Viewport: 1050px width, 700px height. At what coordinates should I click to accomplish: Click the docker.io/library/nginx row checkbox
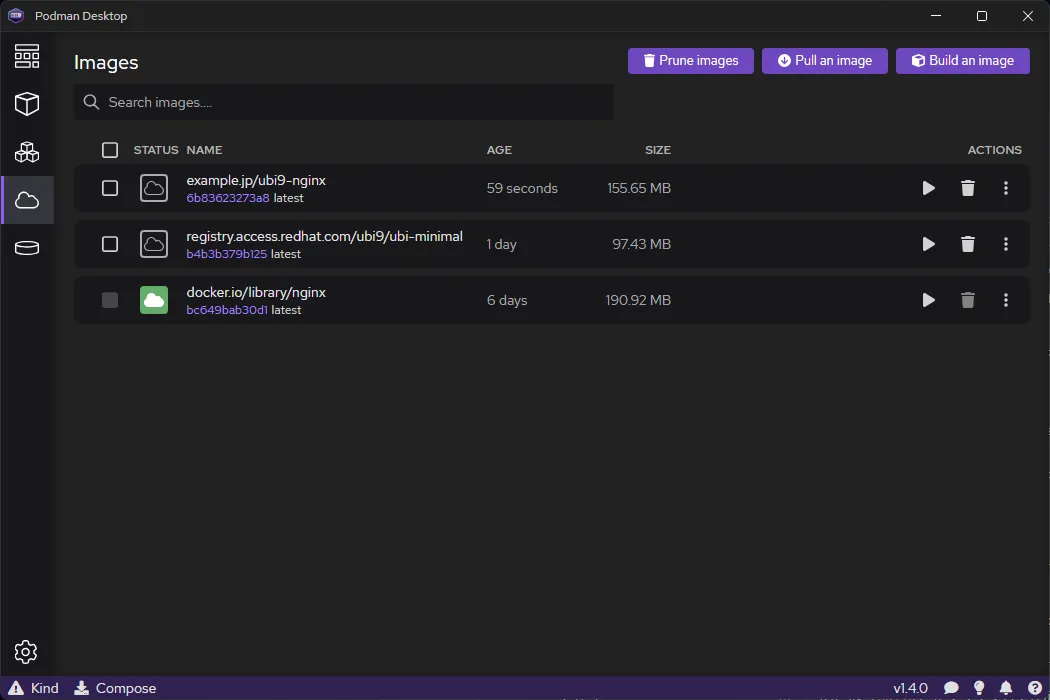pyautogui.click(x=110, y=300)
